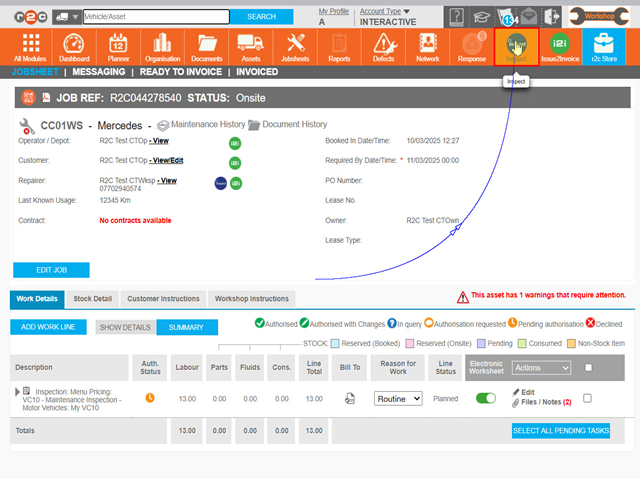
Task: Open the Issue2Invoice i2i module
Action: [560, 47]
